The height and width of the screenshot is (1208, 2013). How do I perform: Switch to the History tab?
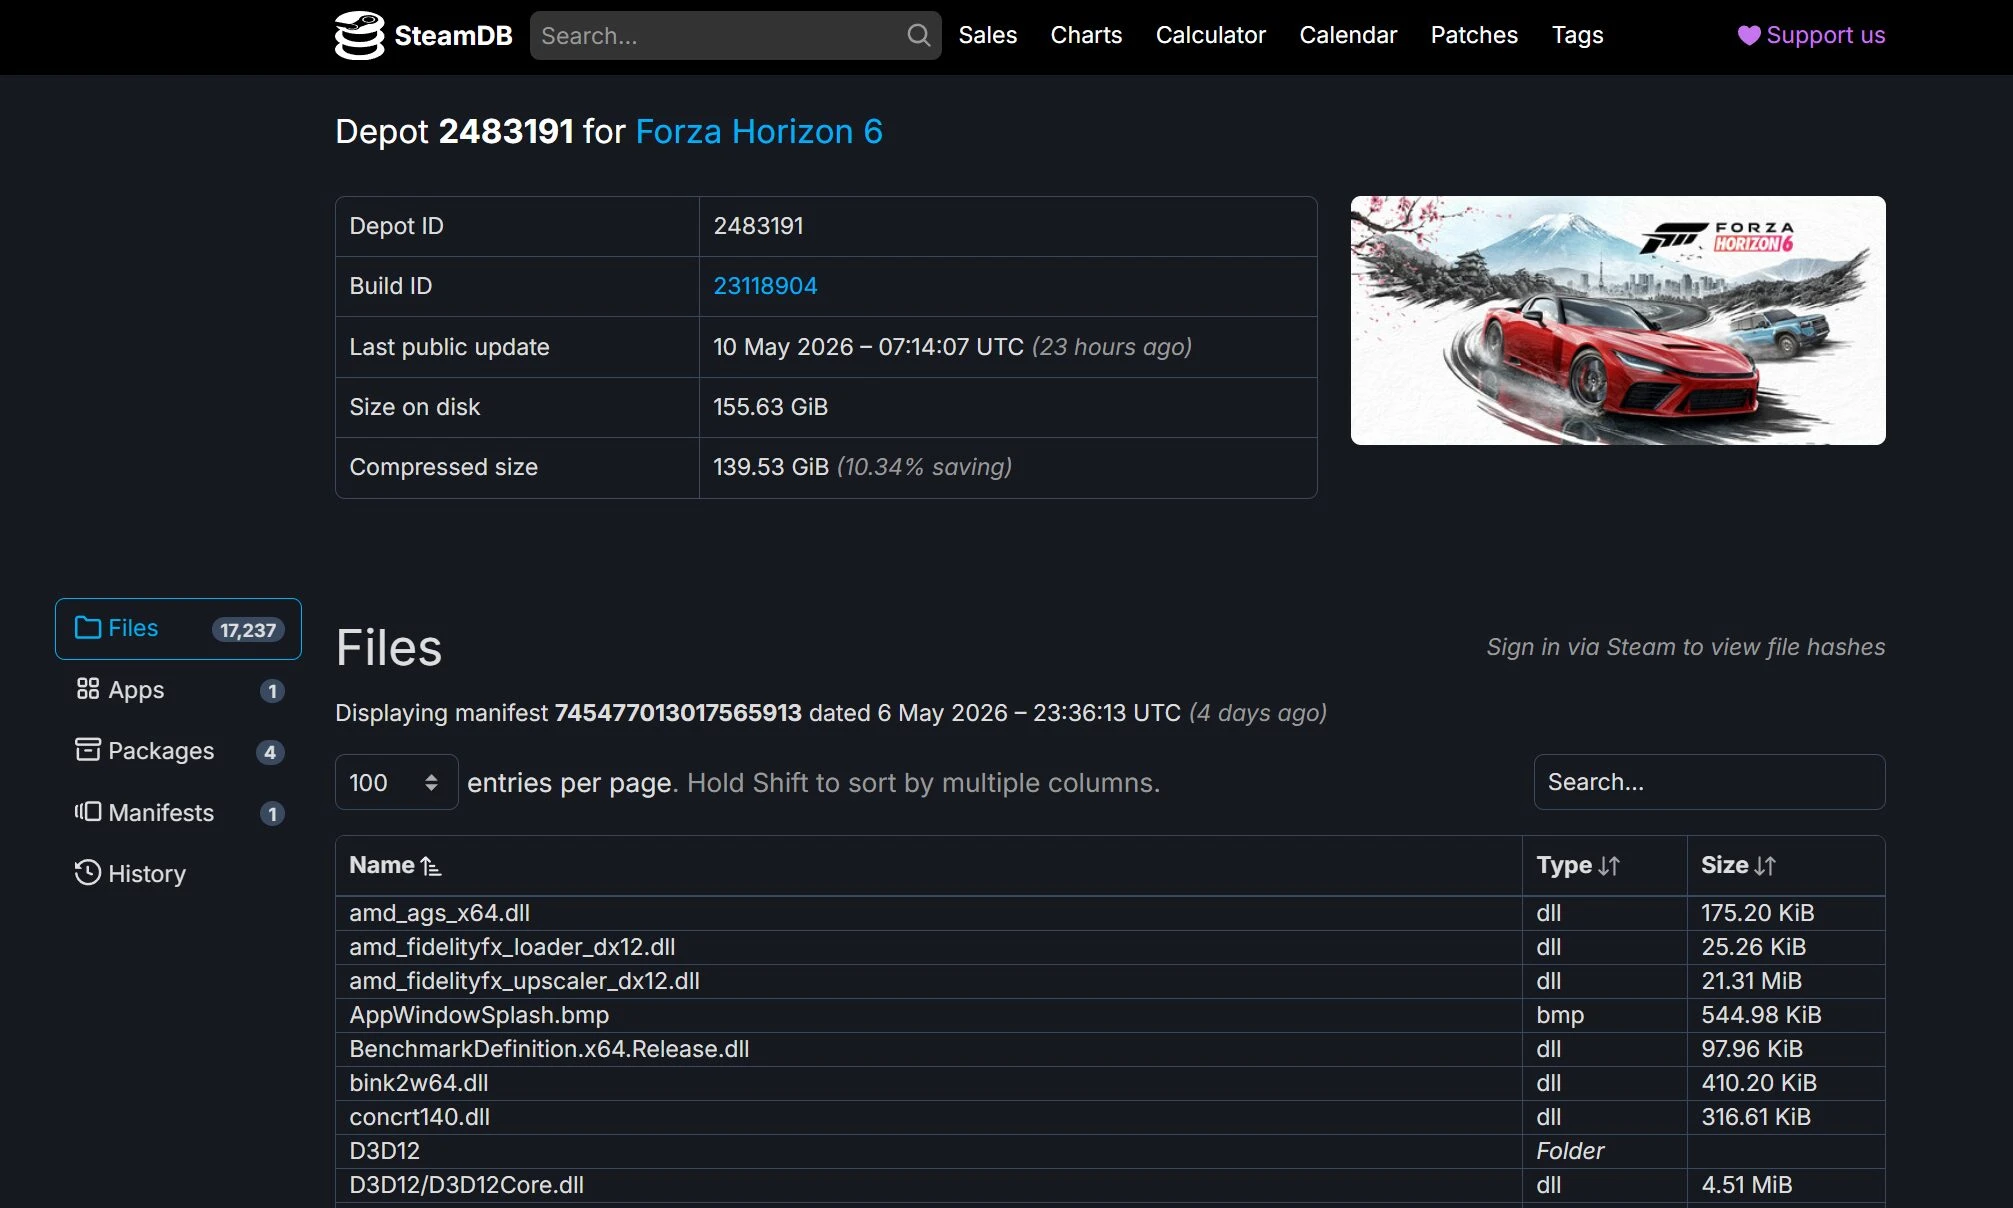click(x=178, y=874)
